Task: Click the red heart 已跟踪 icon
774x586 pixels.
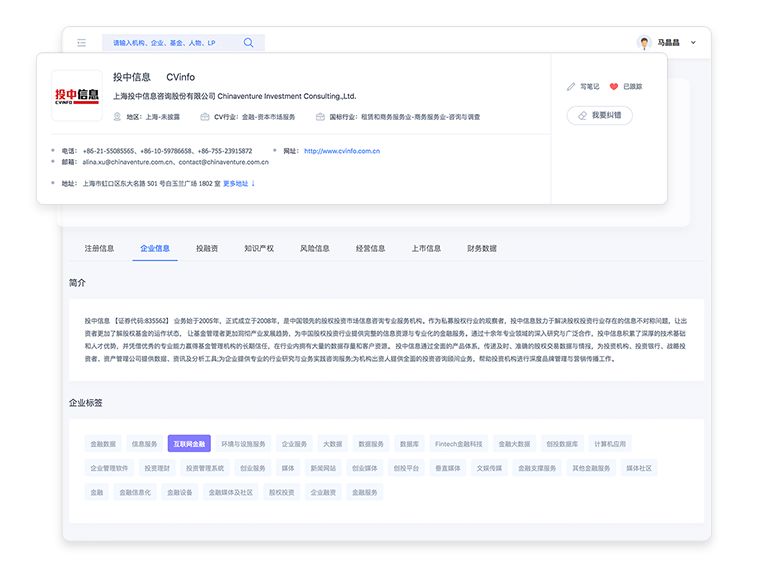Action: click(614, 87)
